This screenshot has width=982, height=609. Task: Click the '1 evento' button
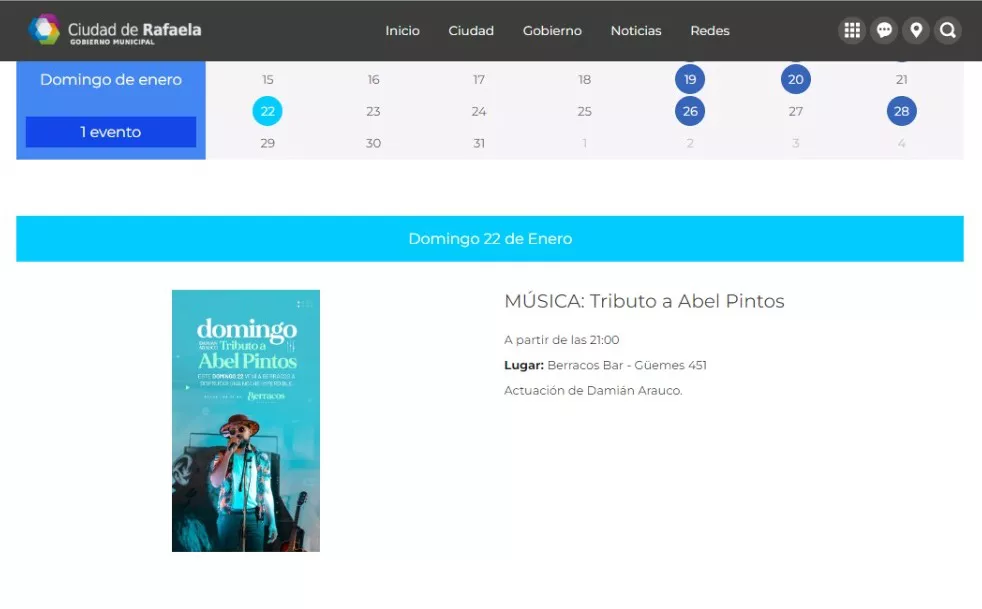click(111, 132)
